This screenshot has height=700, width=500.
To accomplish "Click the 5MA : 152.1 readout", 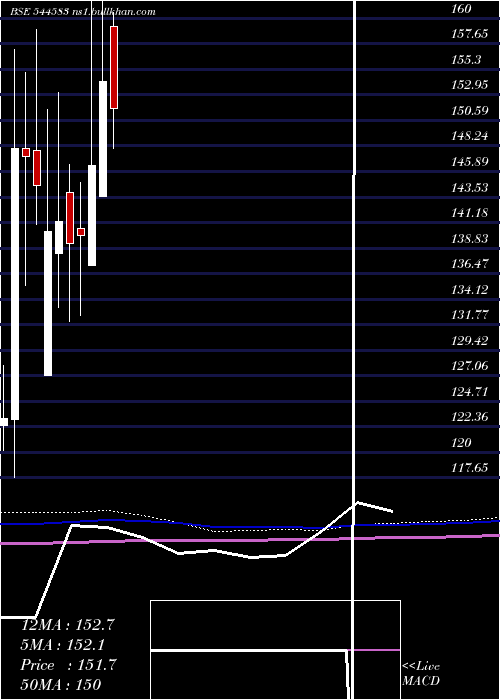I will (63, 645).
